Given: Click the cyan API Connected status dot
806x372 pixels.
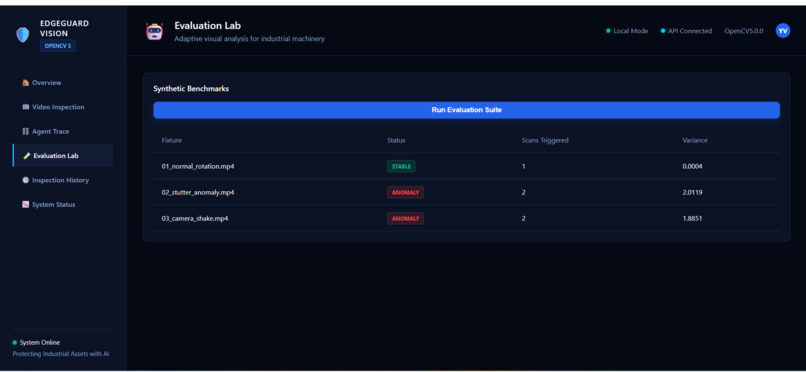Looking at the screenshot, I should (663, 31).
